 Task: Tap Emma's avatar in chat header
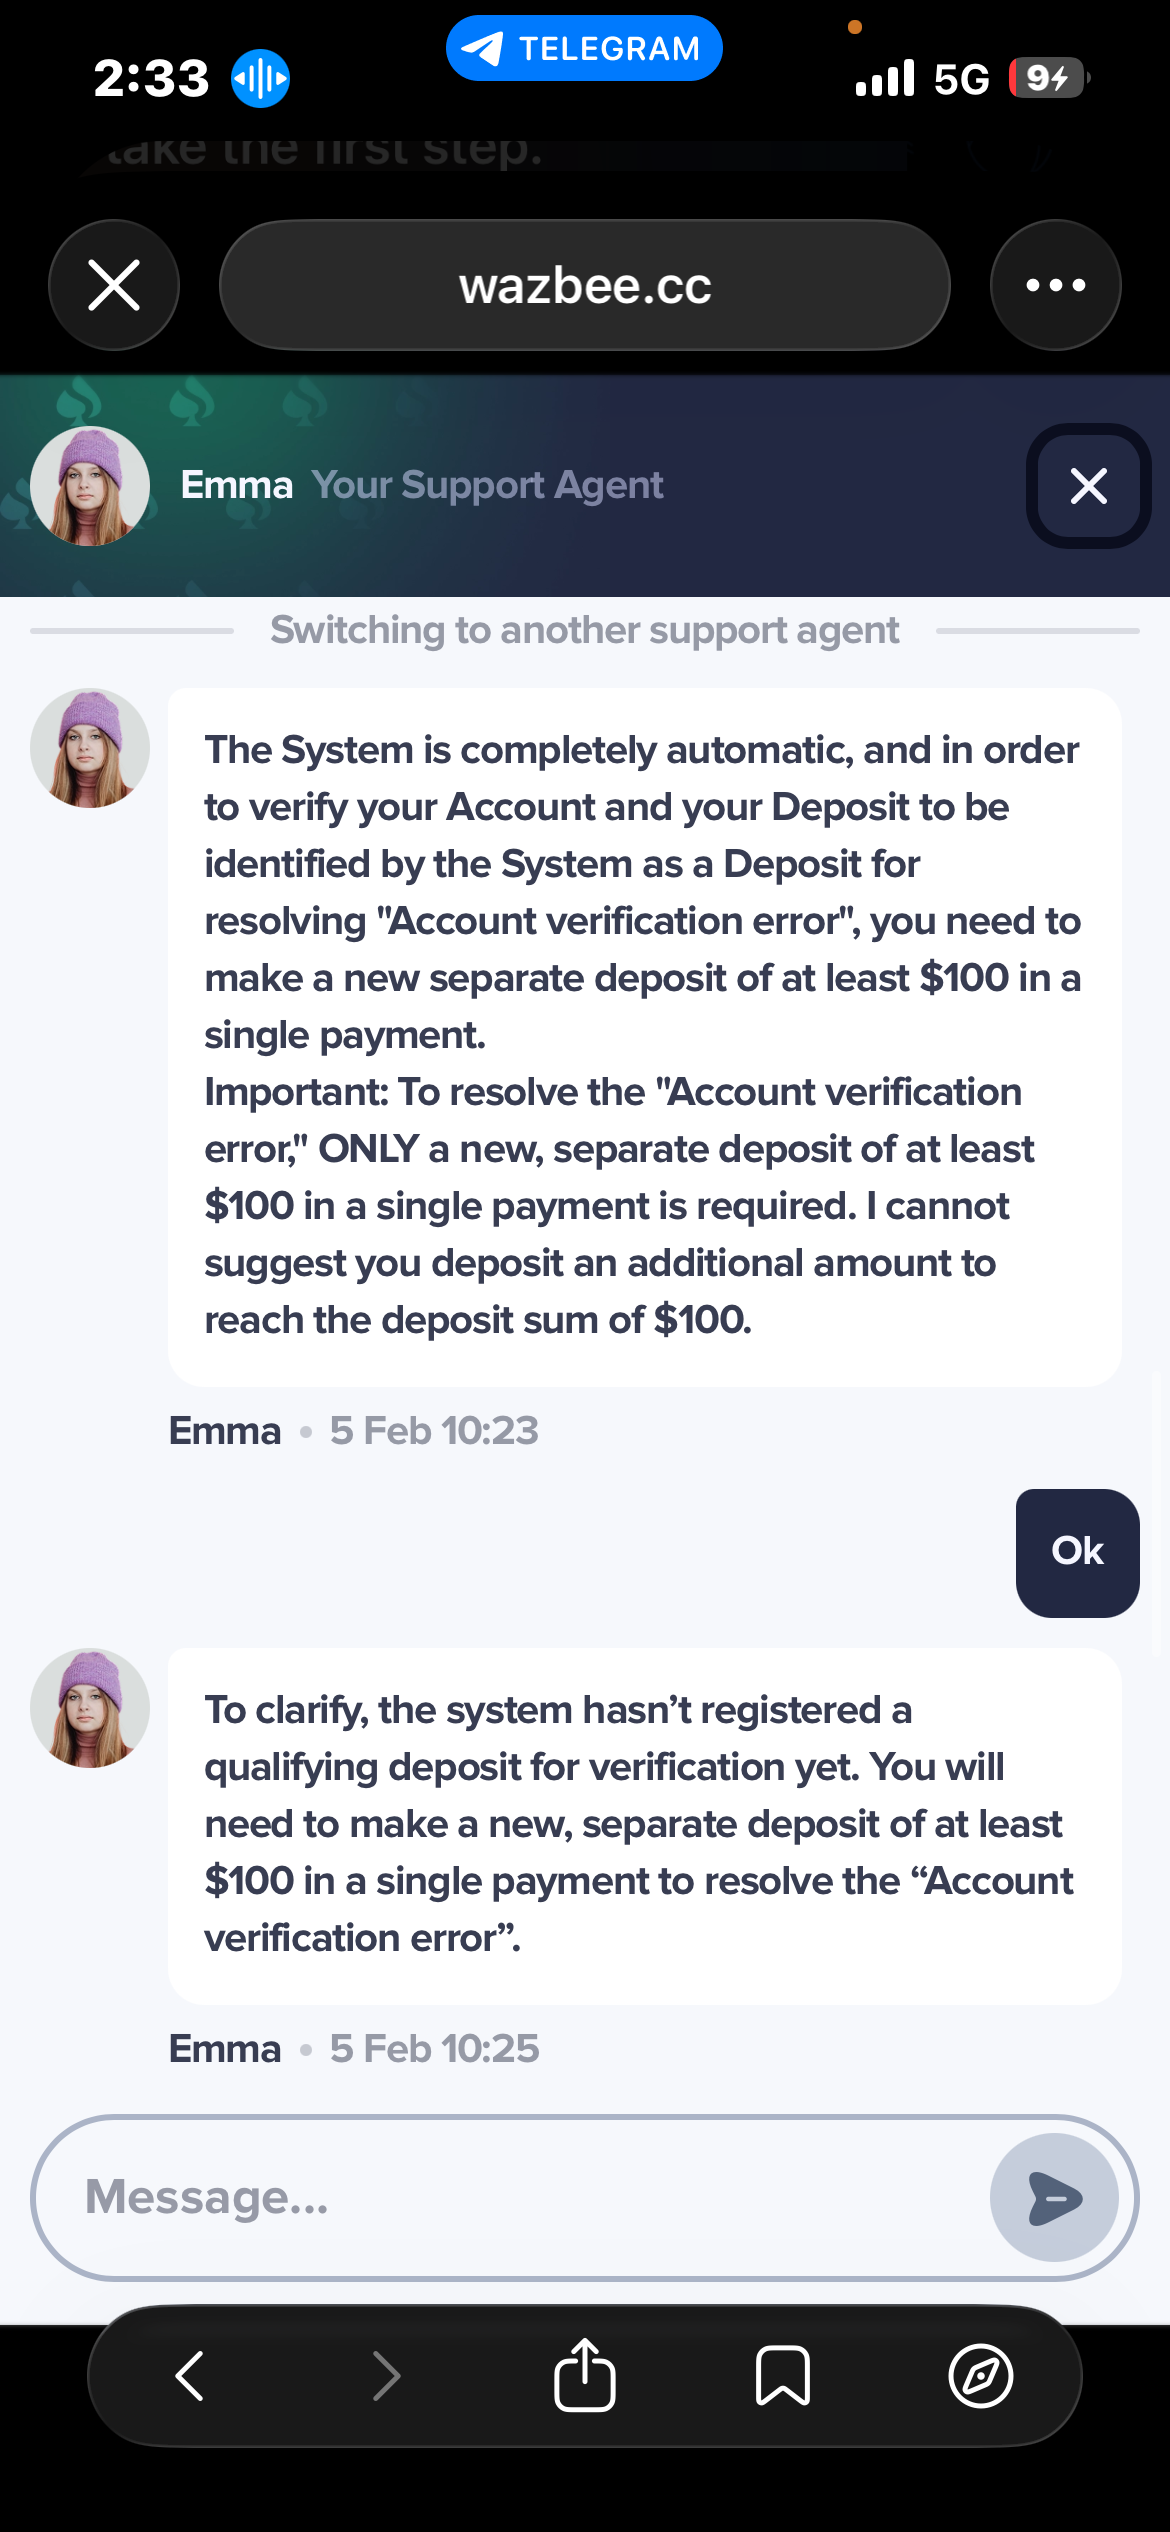point(90,486)
